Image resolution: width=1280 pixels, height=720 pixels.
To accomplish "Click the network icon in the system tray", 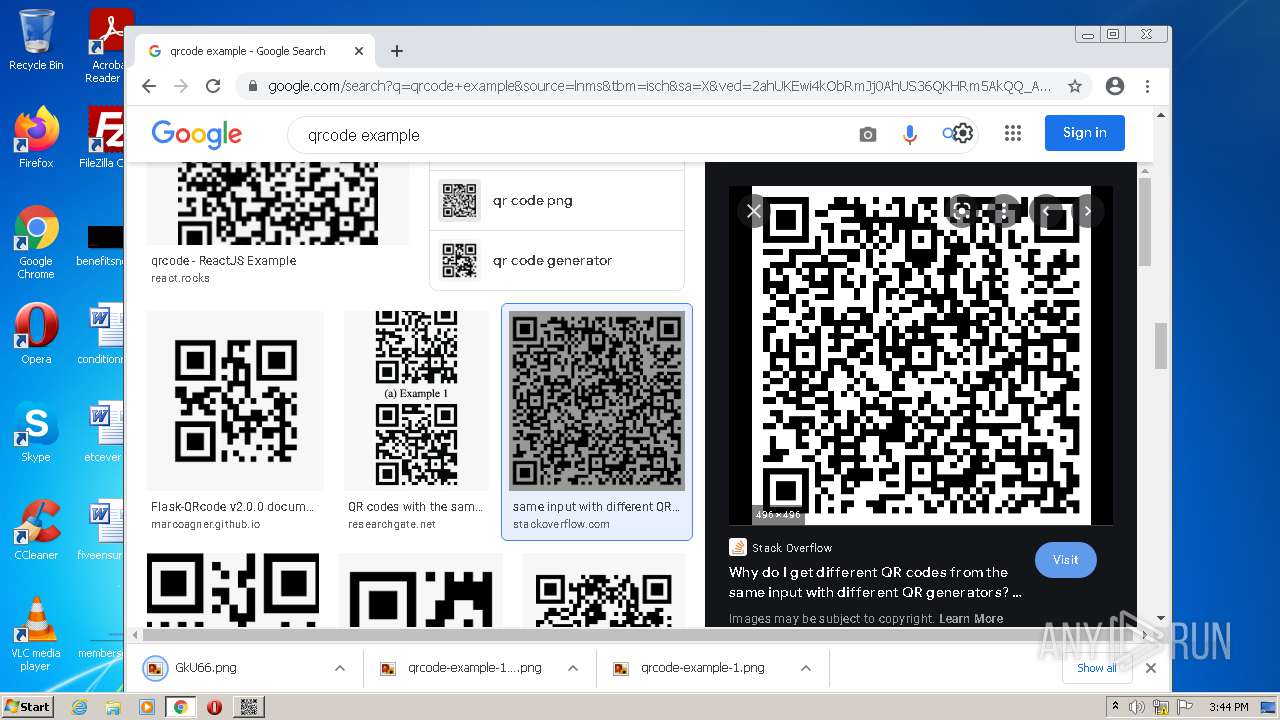I will pos(1161,707).
